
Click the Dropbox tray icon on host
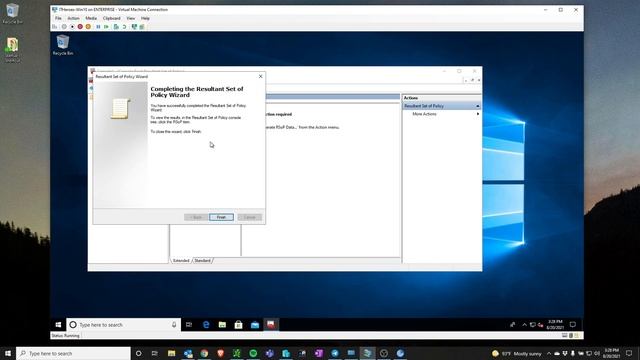(x=565, y=353)
